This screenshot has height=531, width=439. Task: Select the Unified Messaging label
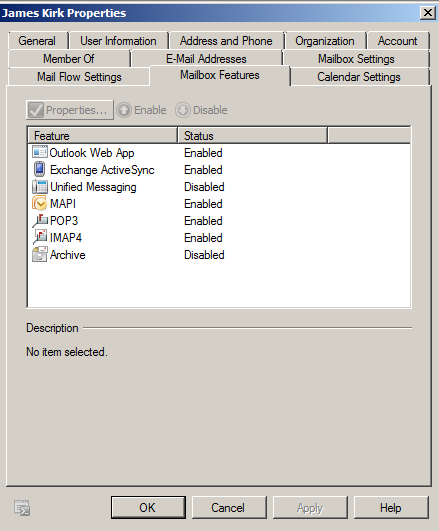pos(93,187)
